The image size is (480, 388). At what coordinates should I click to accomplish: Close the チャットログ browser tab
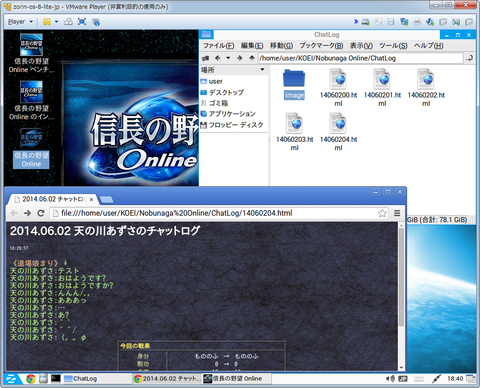coord(91,200)
